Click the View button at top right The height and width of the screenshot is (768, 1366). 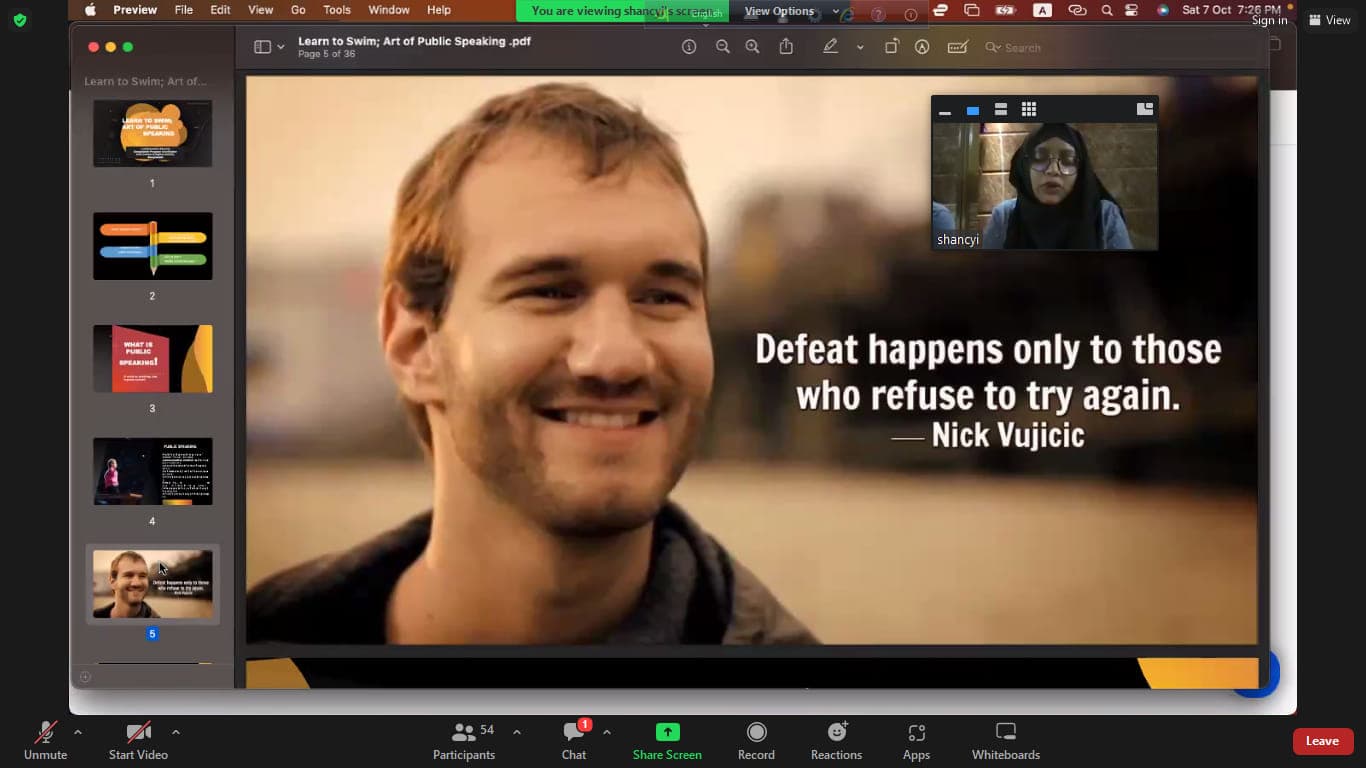click(x=1329, y=20)
